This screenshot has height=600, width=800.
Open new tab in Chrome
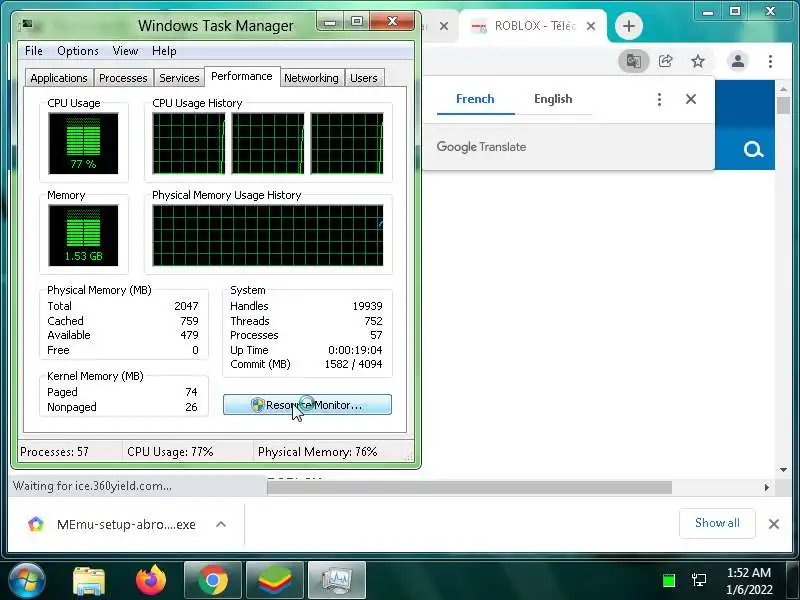[629, 26]
